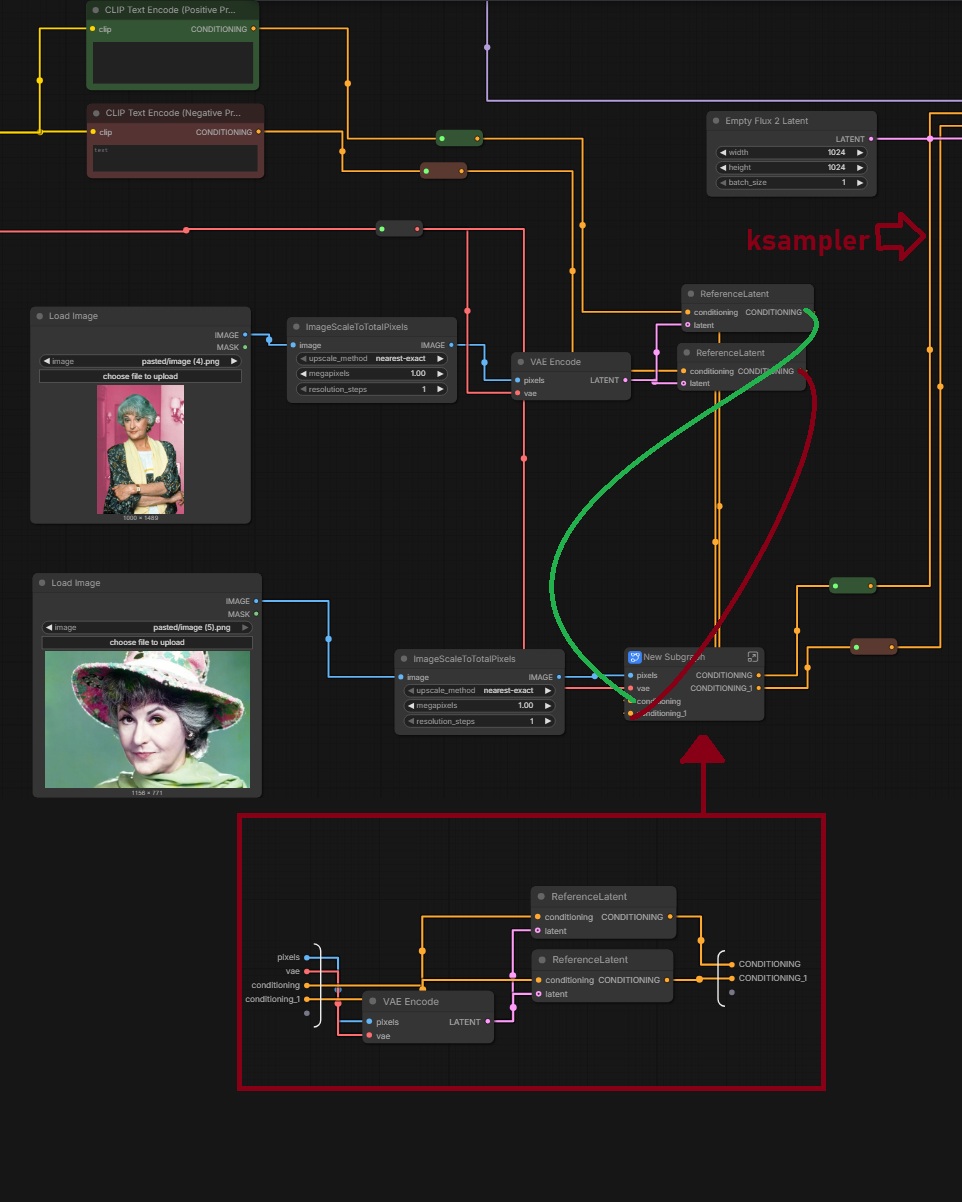
Task: Open the New Subgraph node with its enter icon
Action: pos(753,657)
